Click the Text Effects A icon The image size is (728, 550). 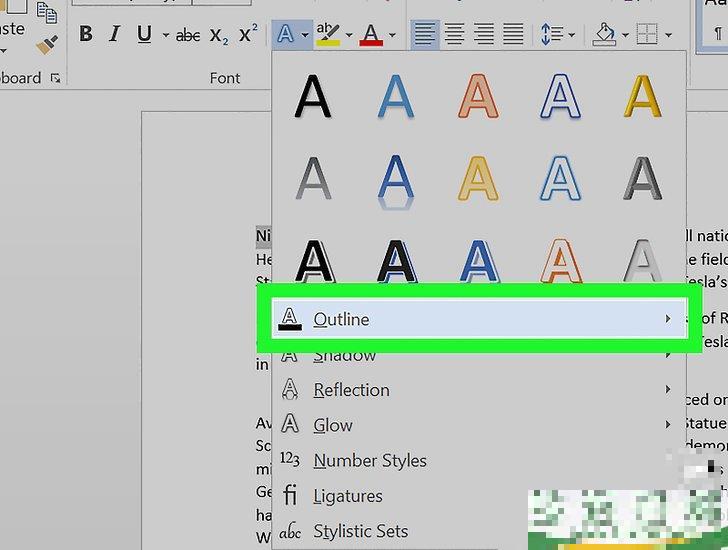[x=285, y=35]
